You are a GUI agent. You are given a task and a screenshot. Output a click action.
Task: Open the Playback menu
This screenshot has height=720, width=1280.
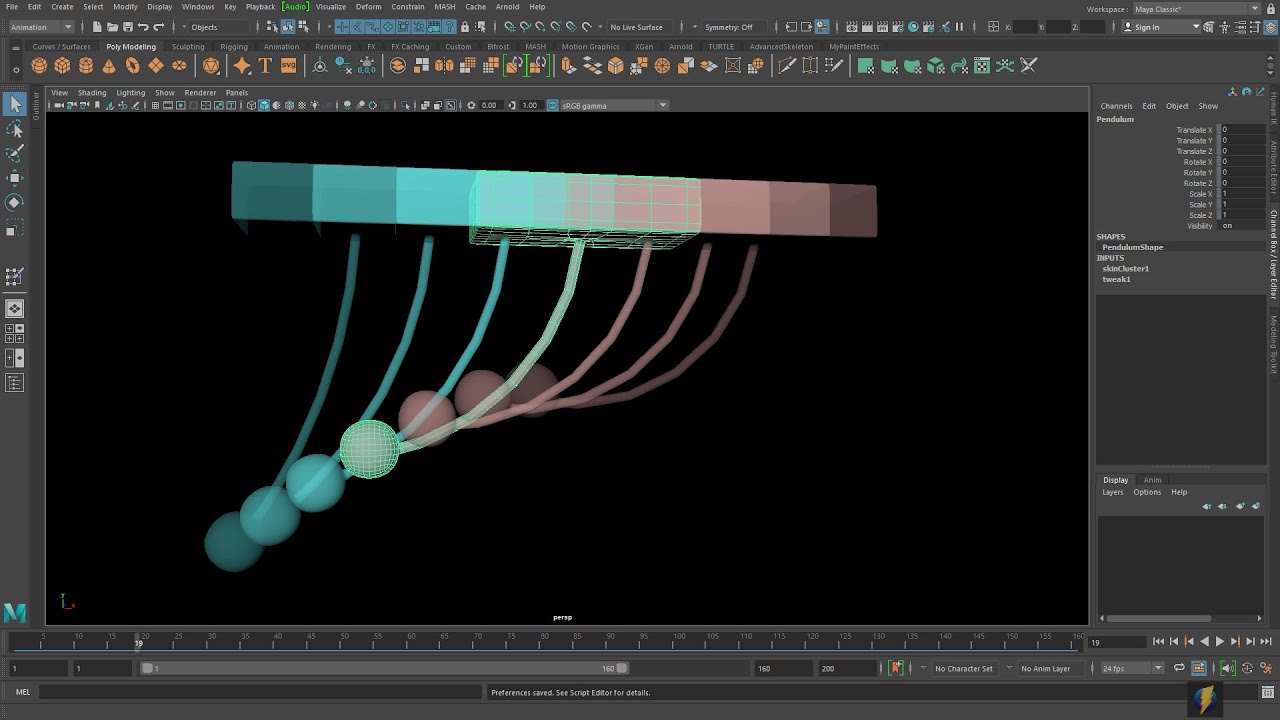[x=260, y=7]
